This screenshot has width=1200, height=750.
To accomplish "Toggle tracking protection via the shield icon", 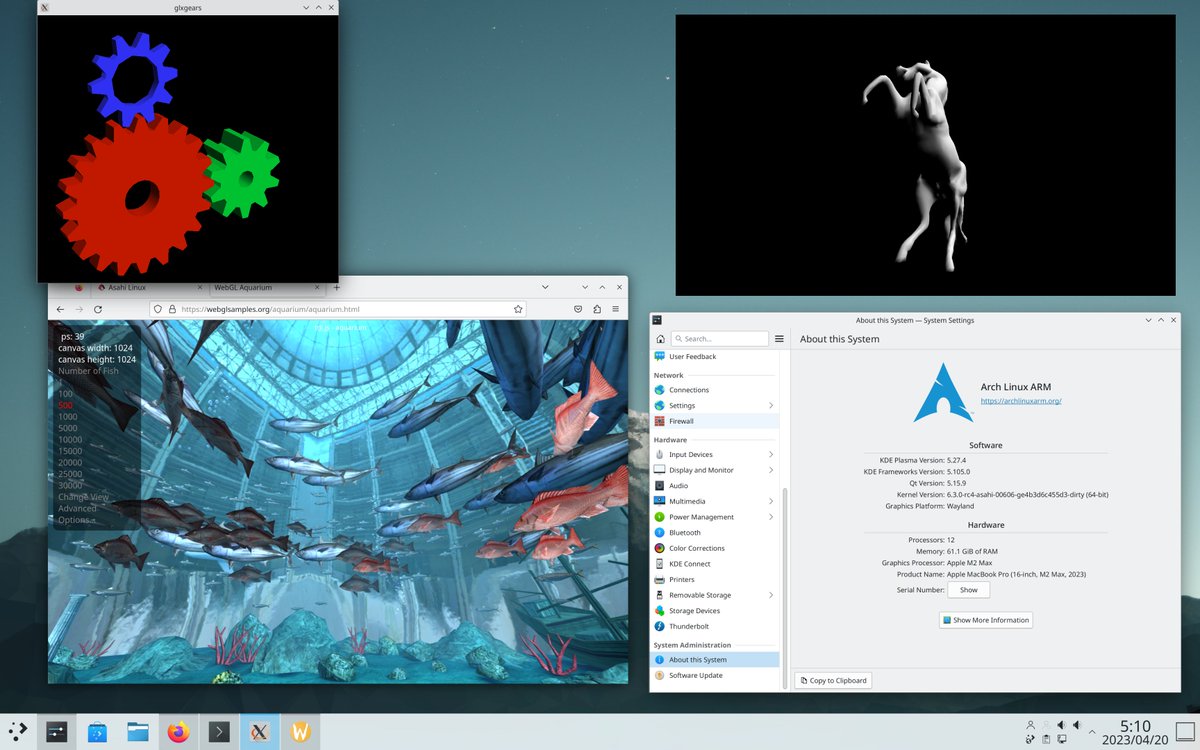I will tap(158, 309).
